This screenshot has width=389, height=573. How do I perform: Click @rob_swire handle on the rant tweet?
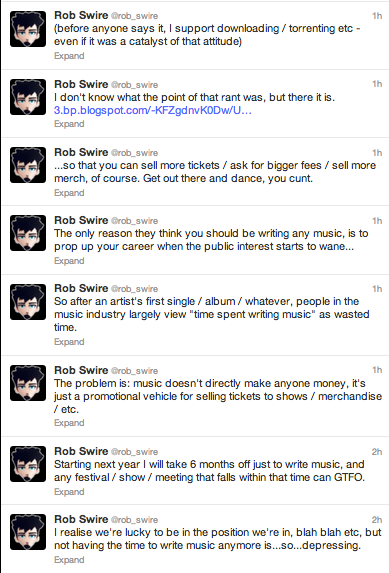point(134,85)
